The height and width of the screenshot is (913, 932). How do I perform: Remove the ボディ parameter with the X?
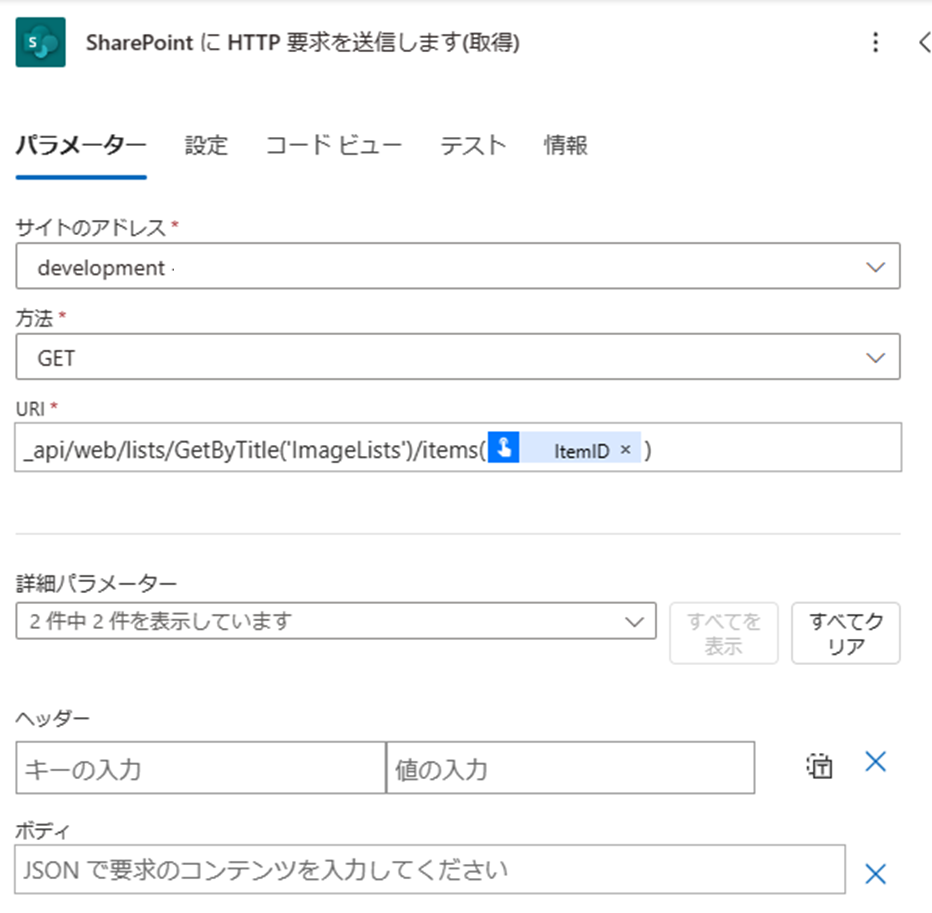click(875, 874)
